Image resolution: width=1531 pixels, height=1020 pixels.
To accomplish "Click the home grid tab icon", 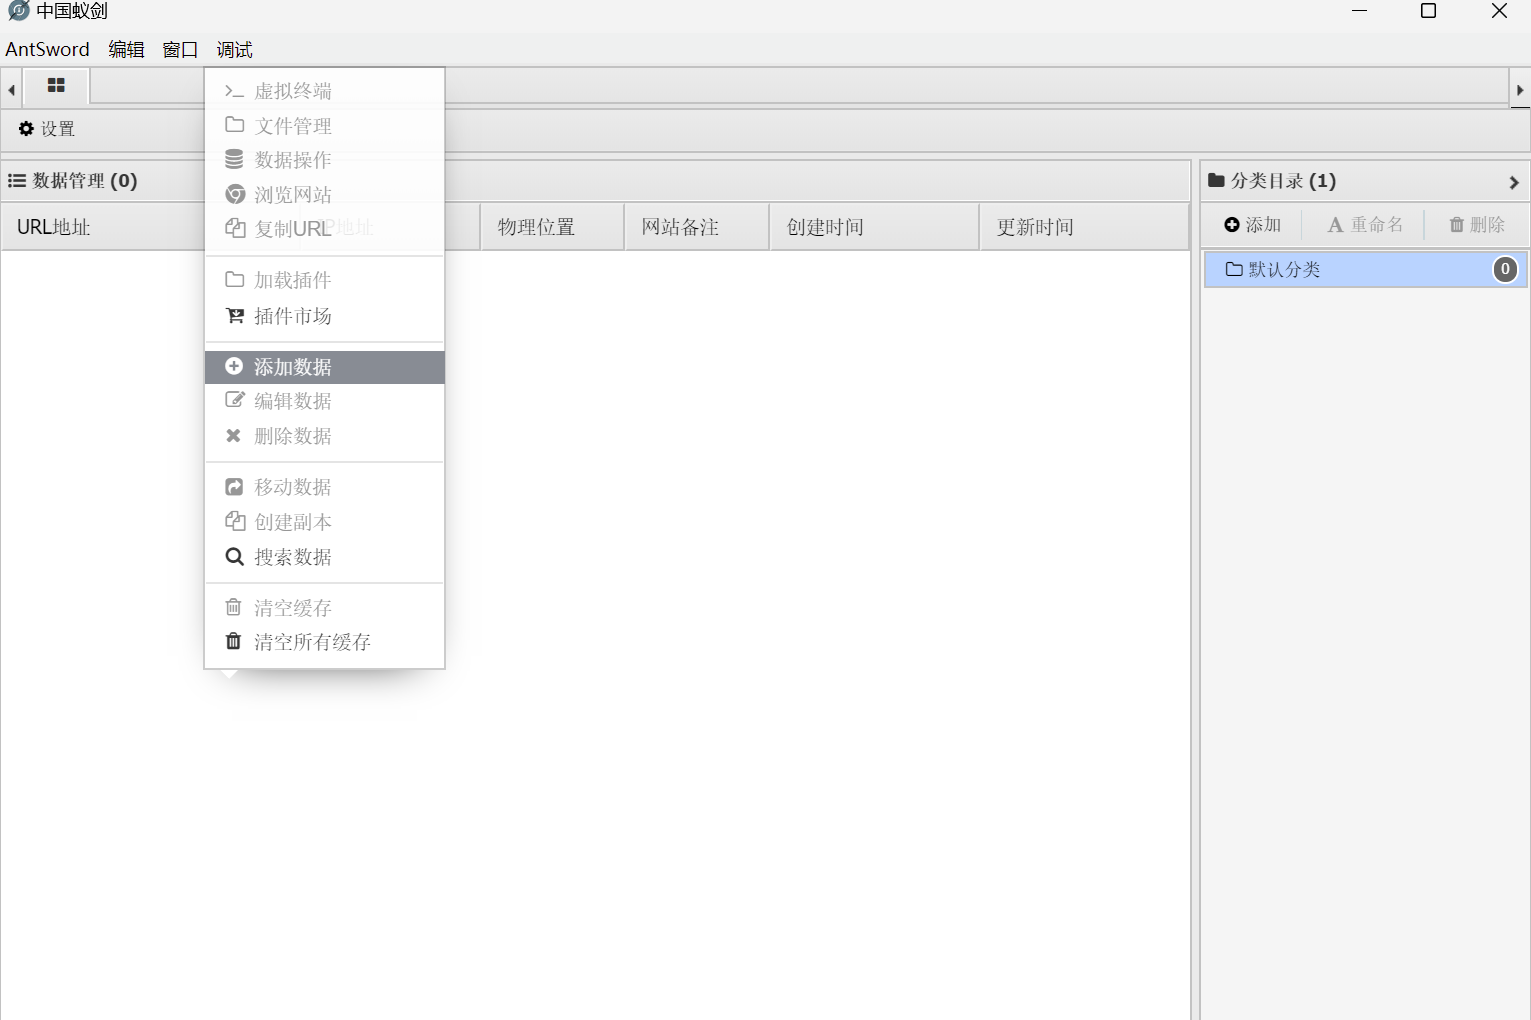I will pos(56,86).
